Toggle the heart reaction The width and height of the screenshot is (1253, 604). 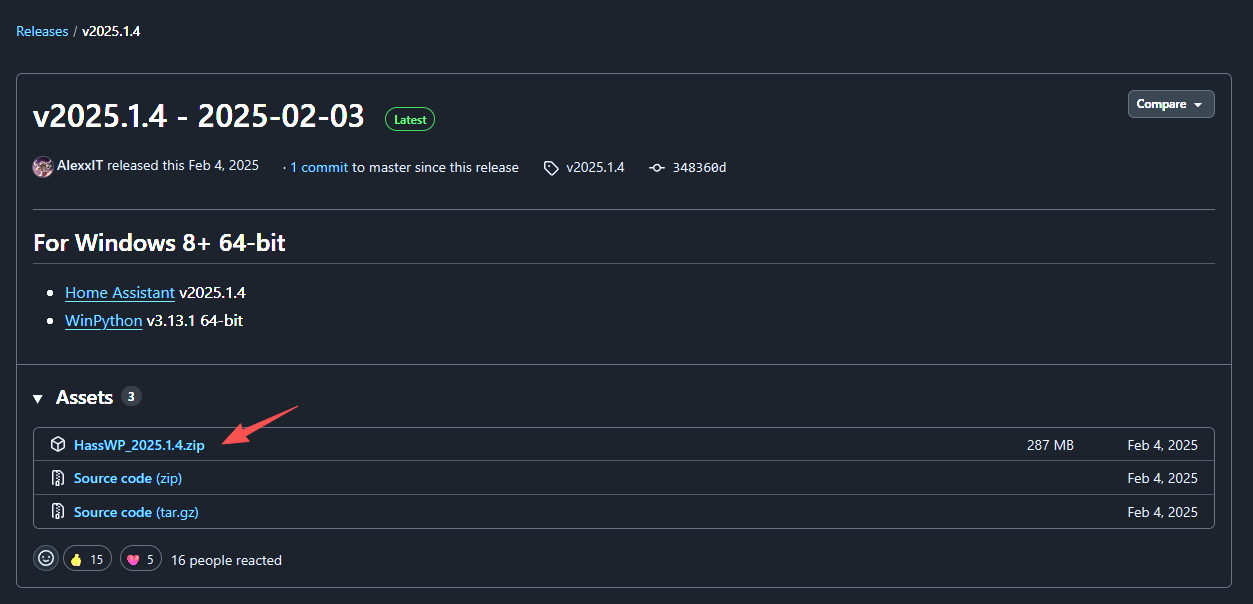pyautogui.click(x=142, y=559)
